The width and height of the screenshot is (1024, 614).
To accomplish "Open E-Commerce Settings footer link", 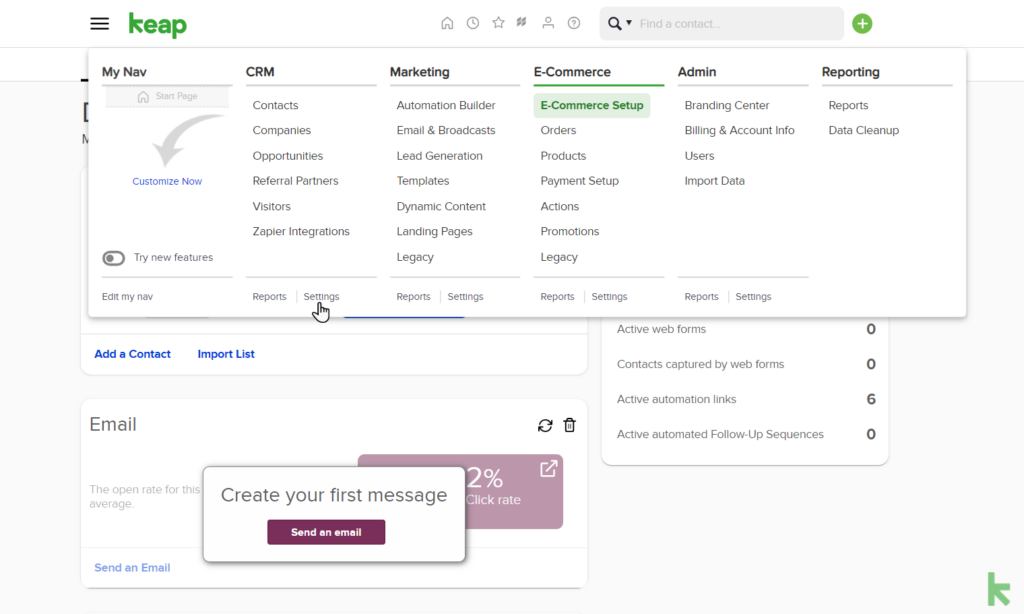I will click(609, 297).
